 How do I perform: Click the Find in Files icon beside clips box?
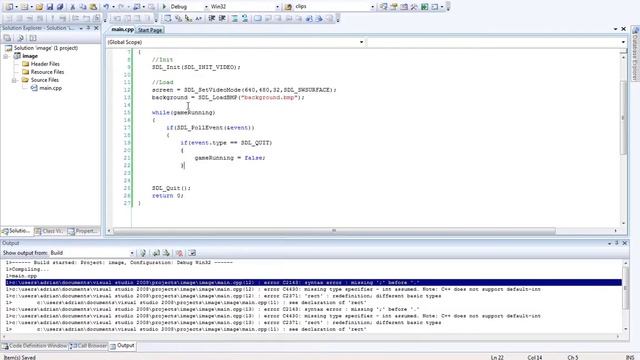(288, 7)
